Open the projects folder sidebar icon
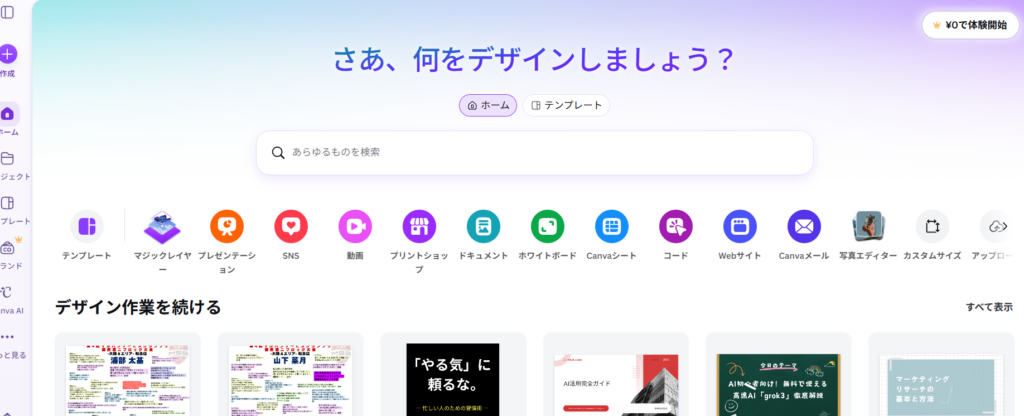1024x416 pixels. click(7, 159)
